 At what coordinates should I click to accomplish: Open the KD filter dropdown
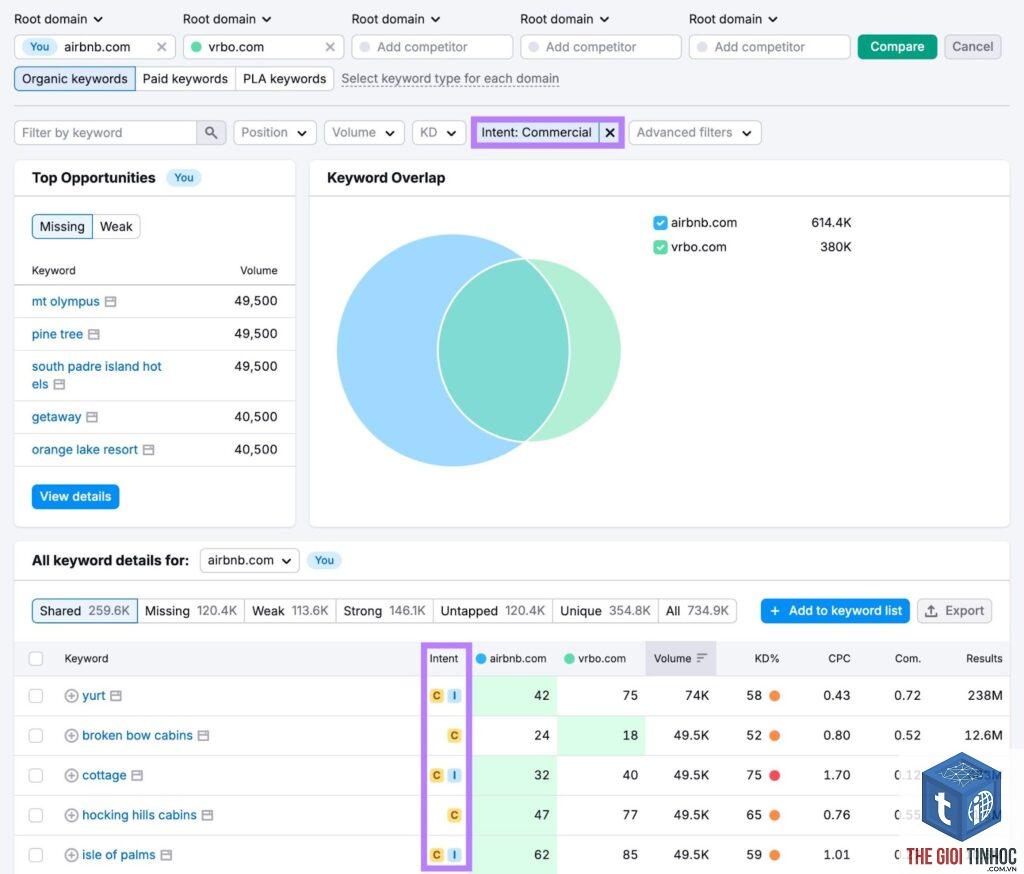click(439, 133)
